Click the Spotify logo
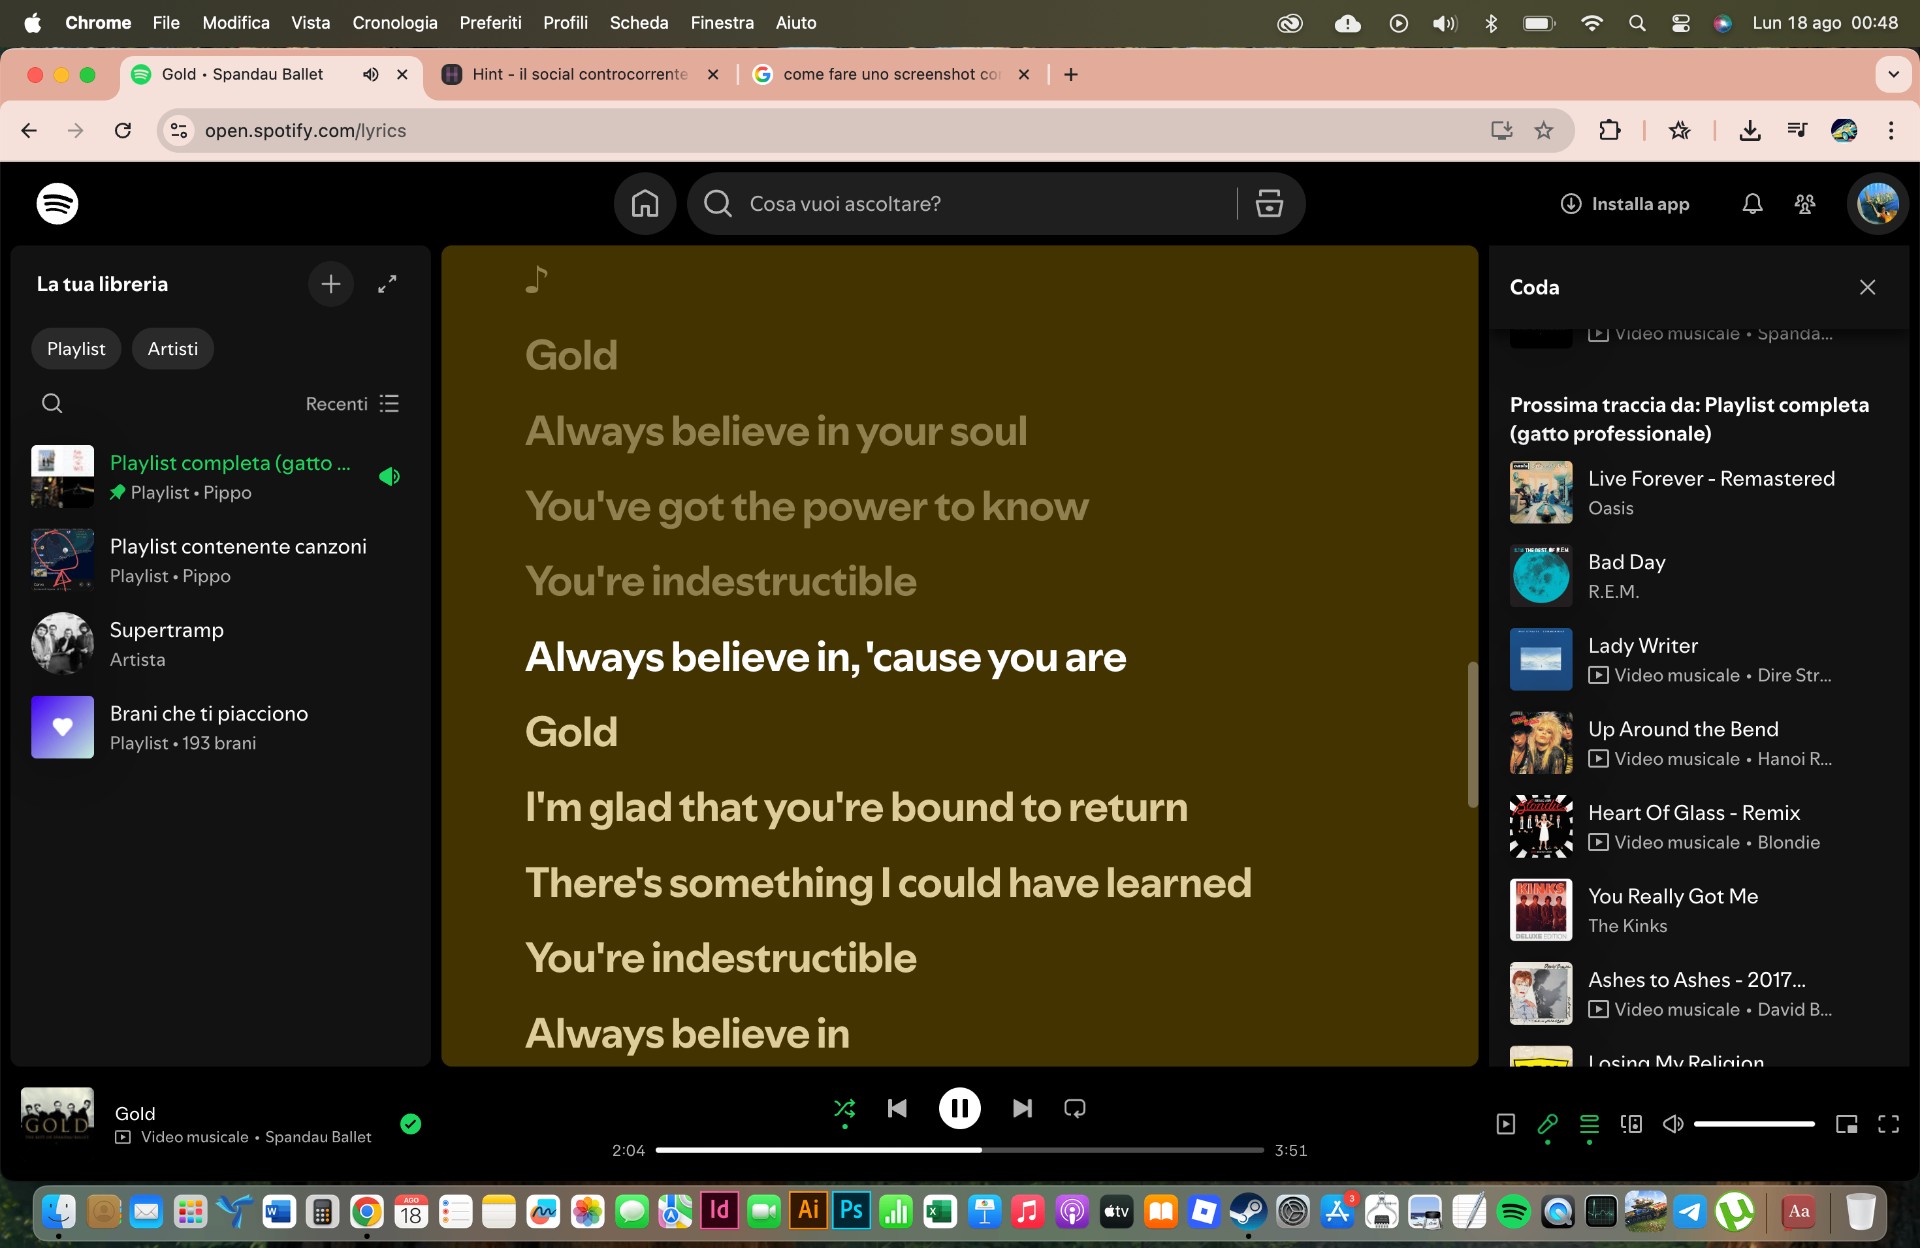Viewport: 1920px width, 1248px height. click(x=57, y=204)
